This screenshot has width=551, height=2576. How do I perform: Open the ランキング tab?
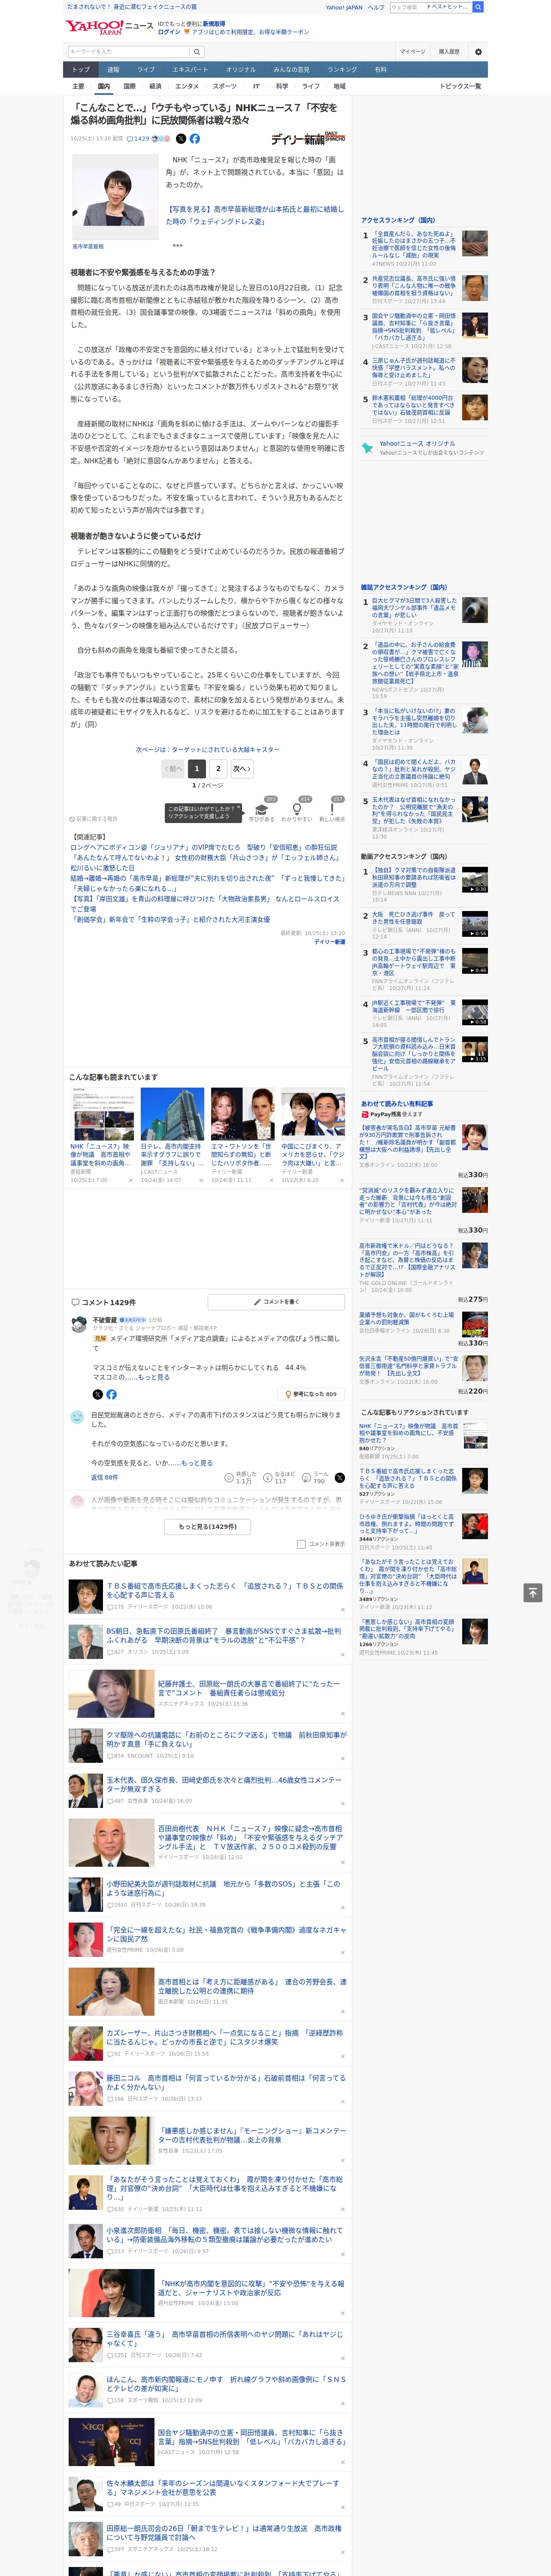point(342,70)
